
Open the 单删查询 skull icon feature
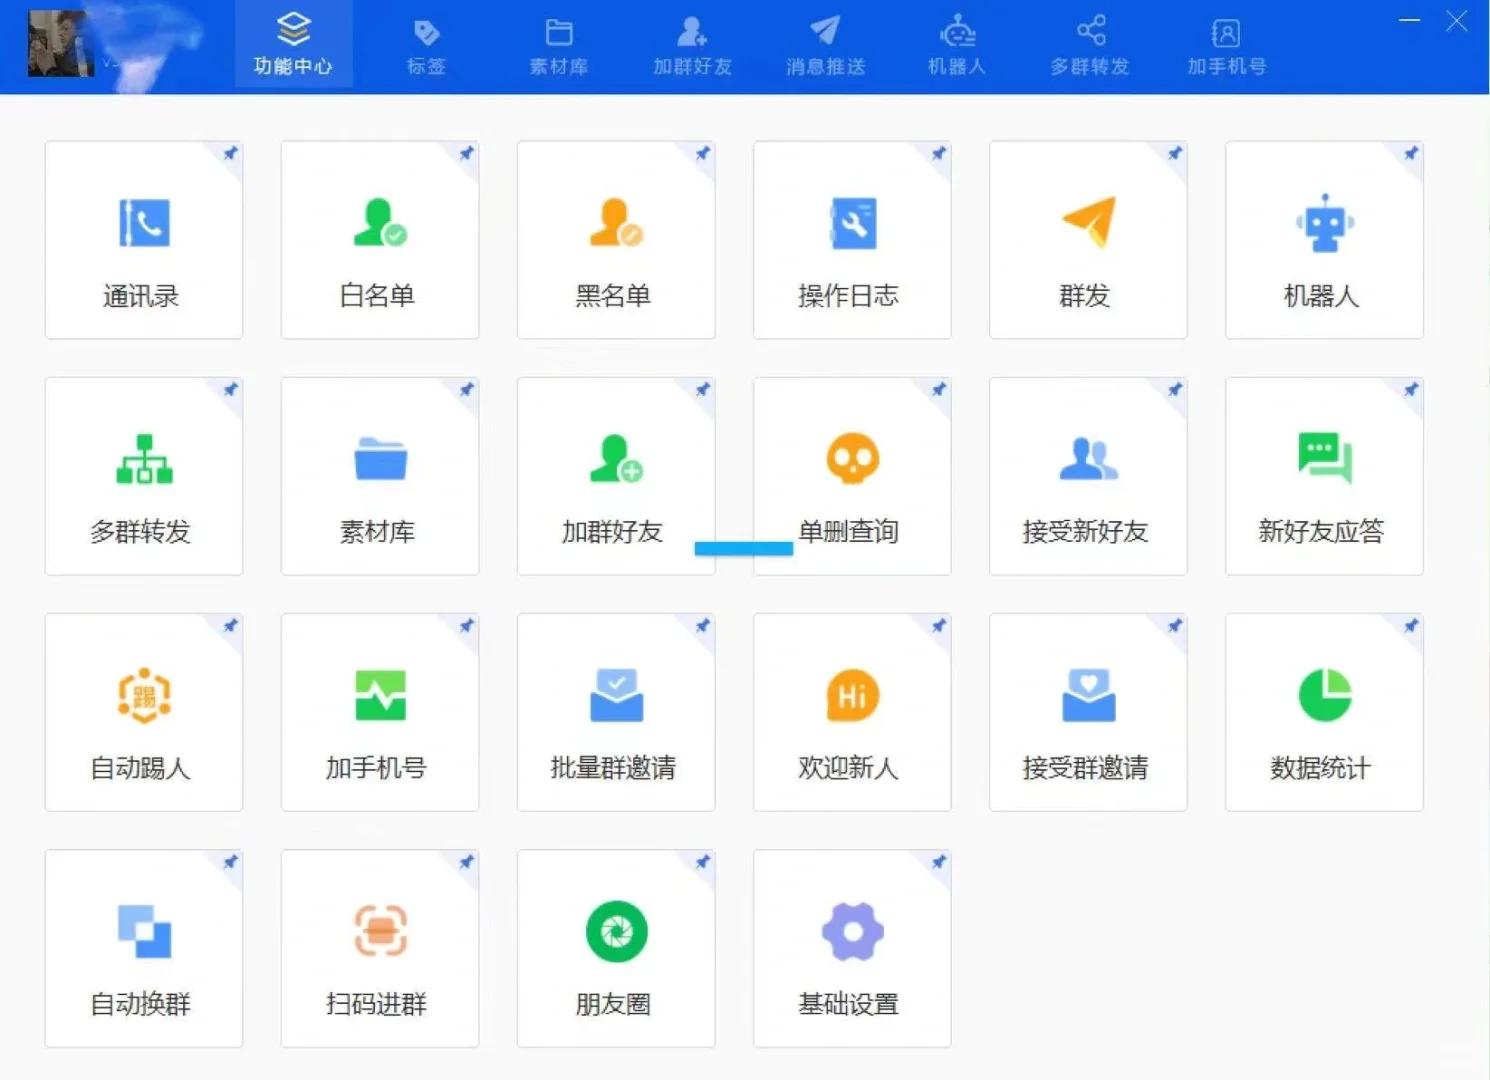click(x=852, y=477)
